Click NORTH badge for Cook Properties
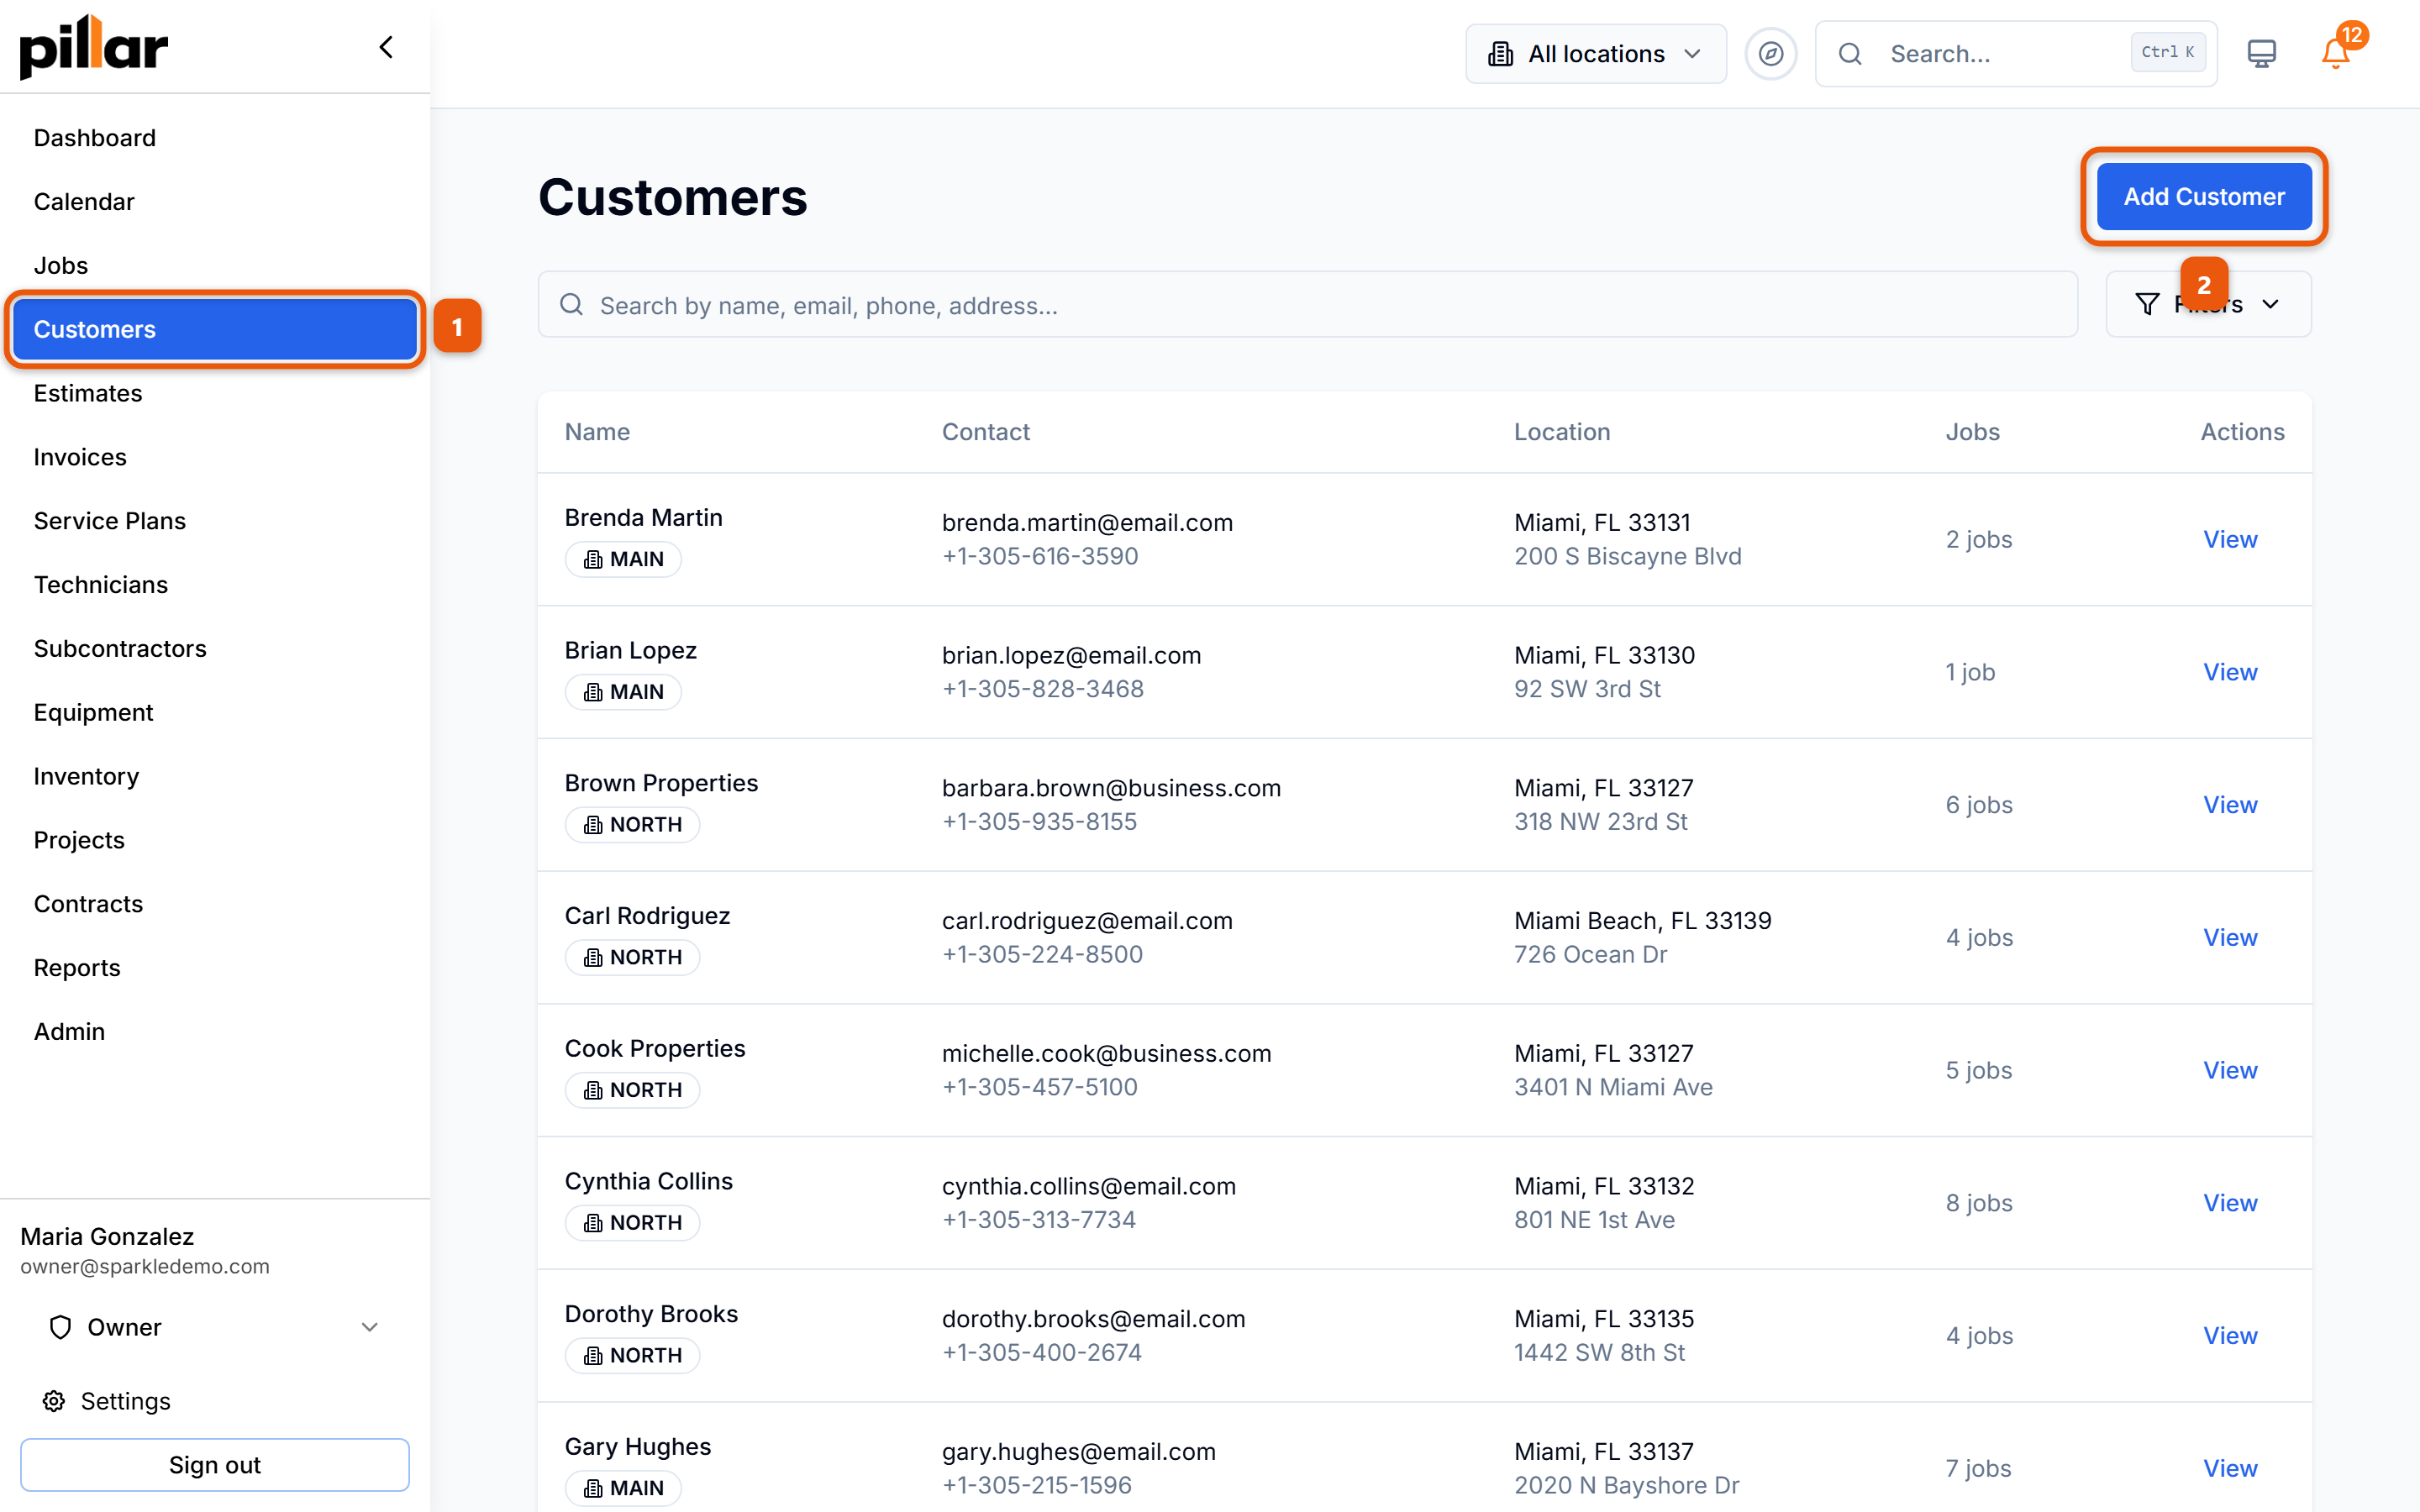The image size is (2420, 1512). [x=632, y=1090]
